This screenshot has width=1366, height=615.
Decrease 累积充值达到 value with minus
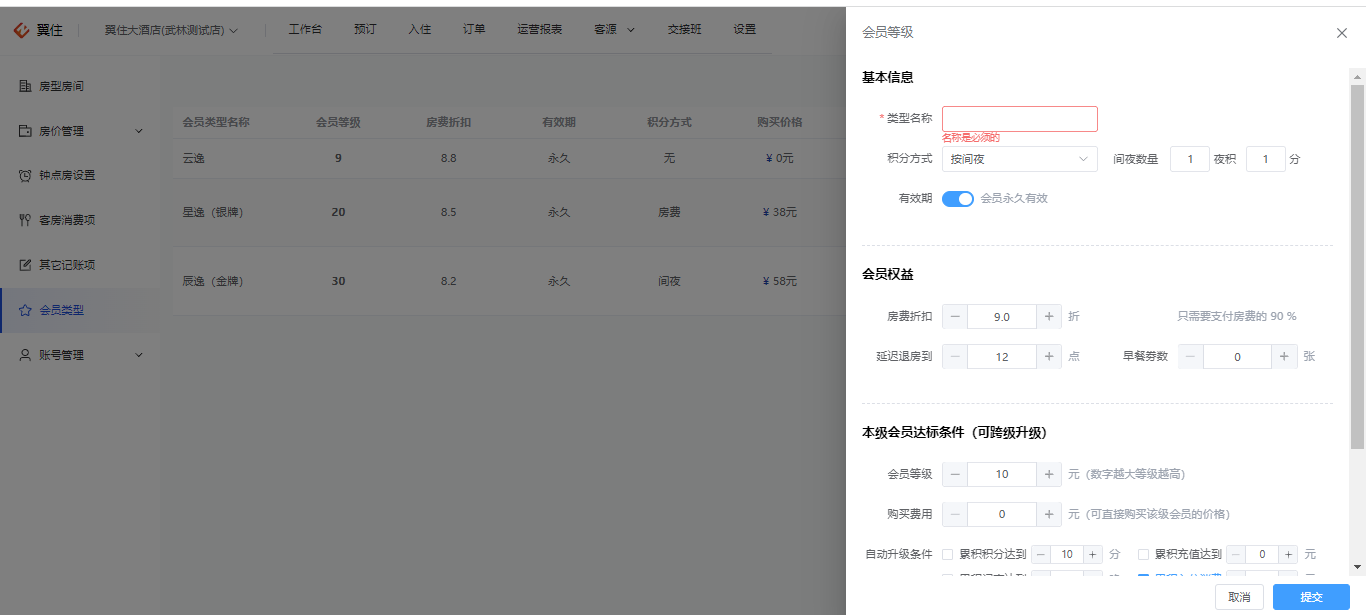[x=1237, y=554]
